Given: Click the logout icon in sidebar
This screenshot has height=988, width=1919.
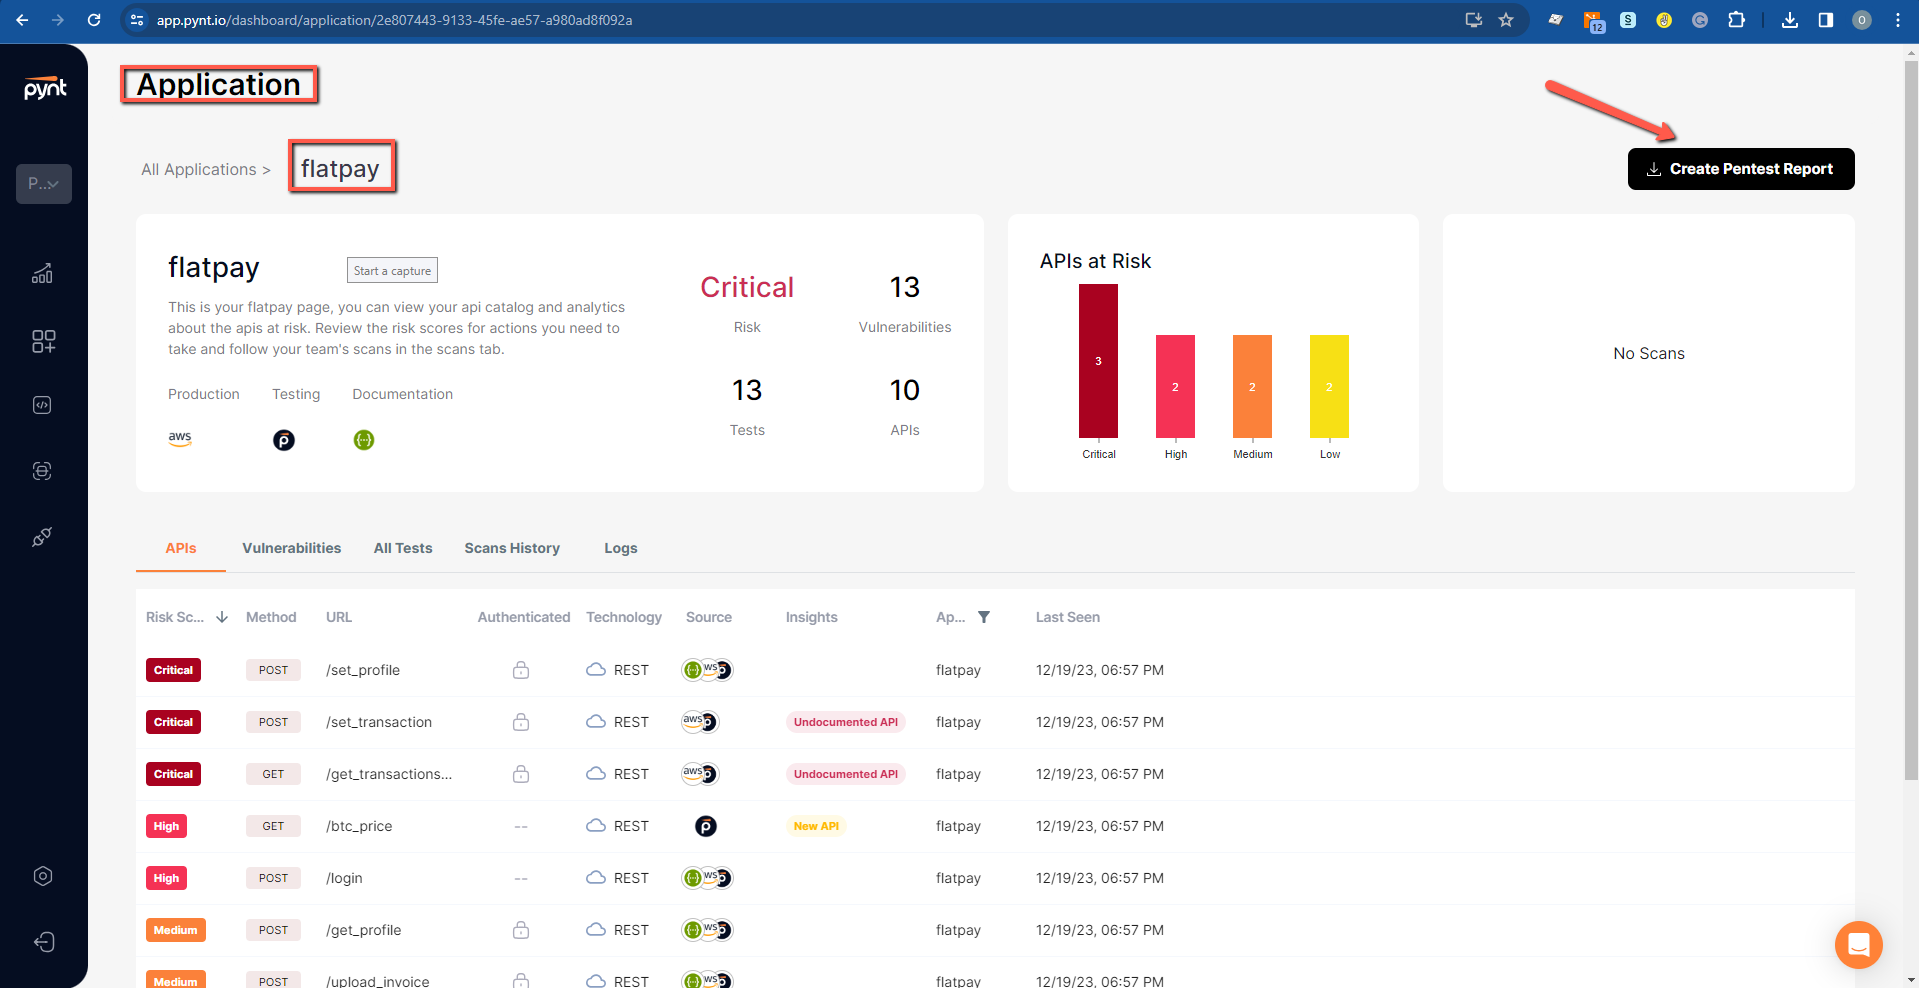Looking at the screenshot, I should click(43, 942).
